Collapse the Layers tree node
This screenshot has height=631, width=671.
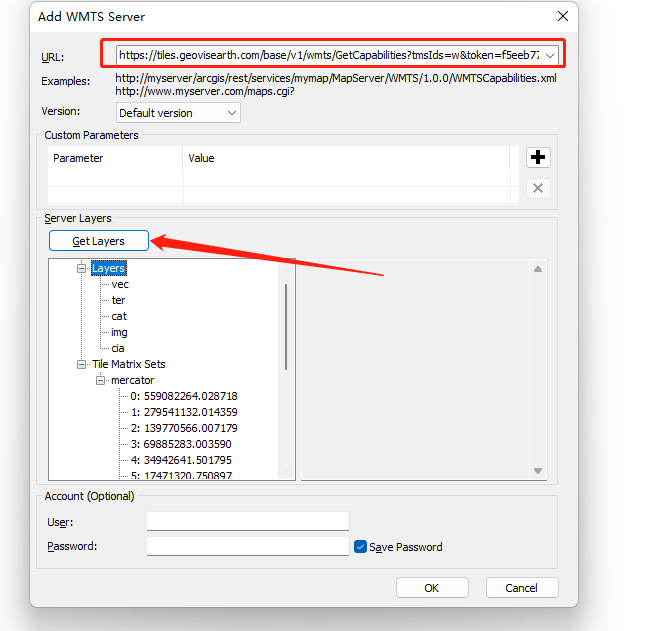point(82,268)
